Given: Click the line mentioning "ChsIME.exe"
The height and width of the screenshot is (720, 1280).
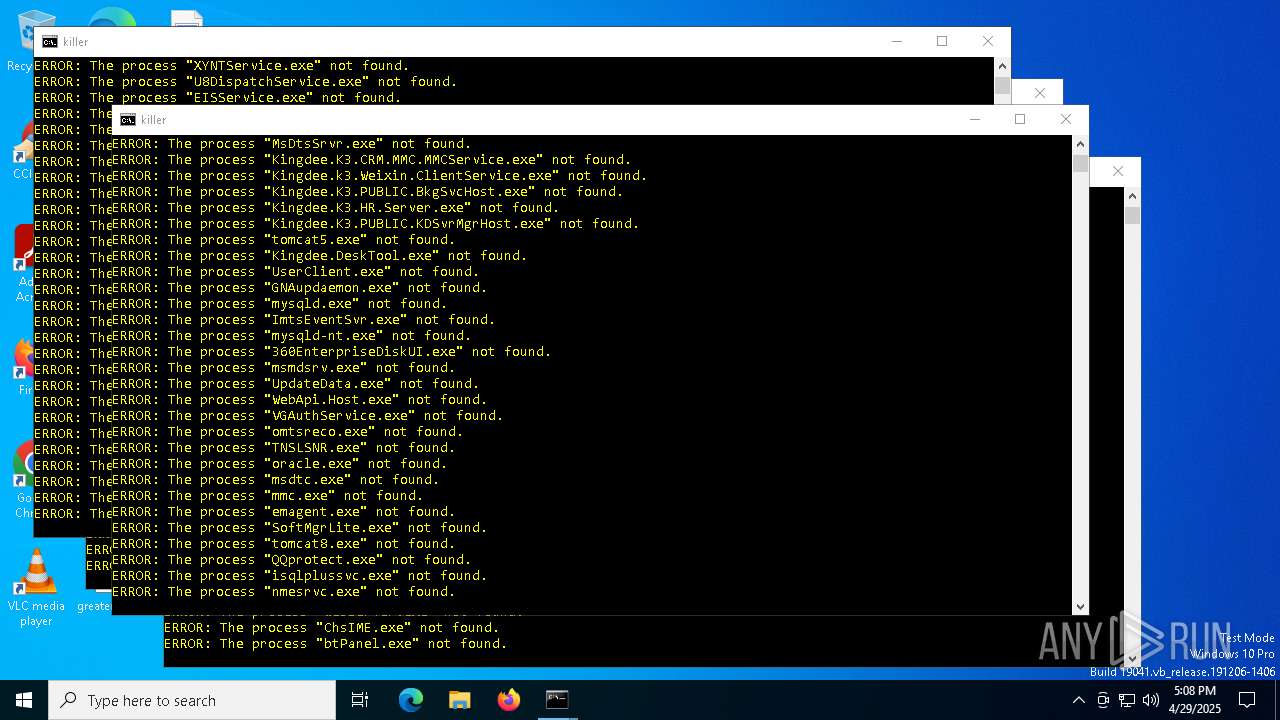Looking at the screenshot, I should pyautogui.click(x=331, y=628).
